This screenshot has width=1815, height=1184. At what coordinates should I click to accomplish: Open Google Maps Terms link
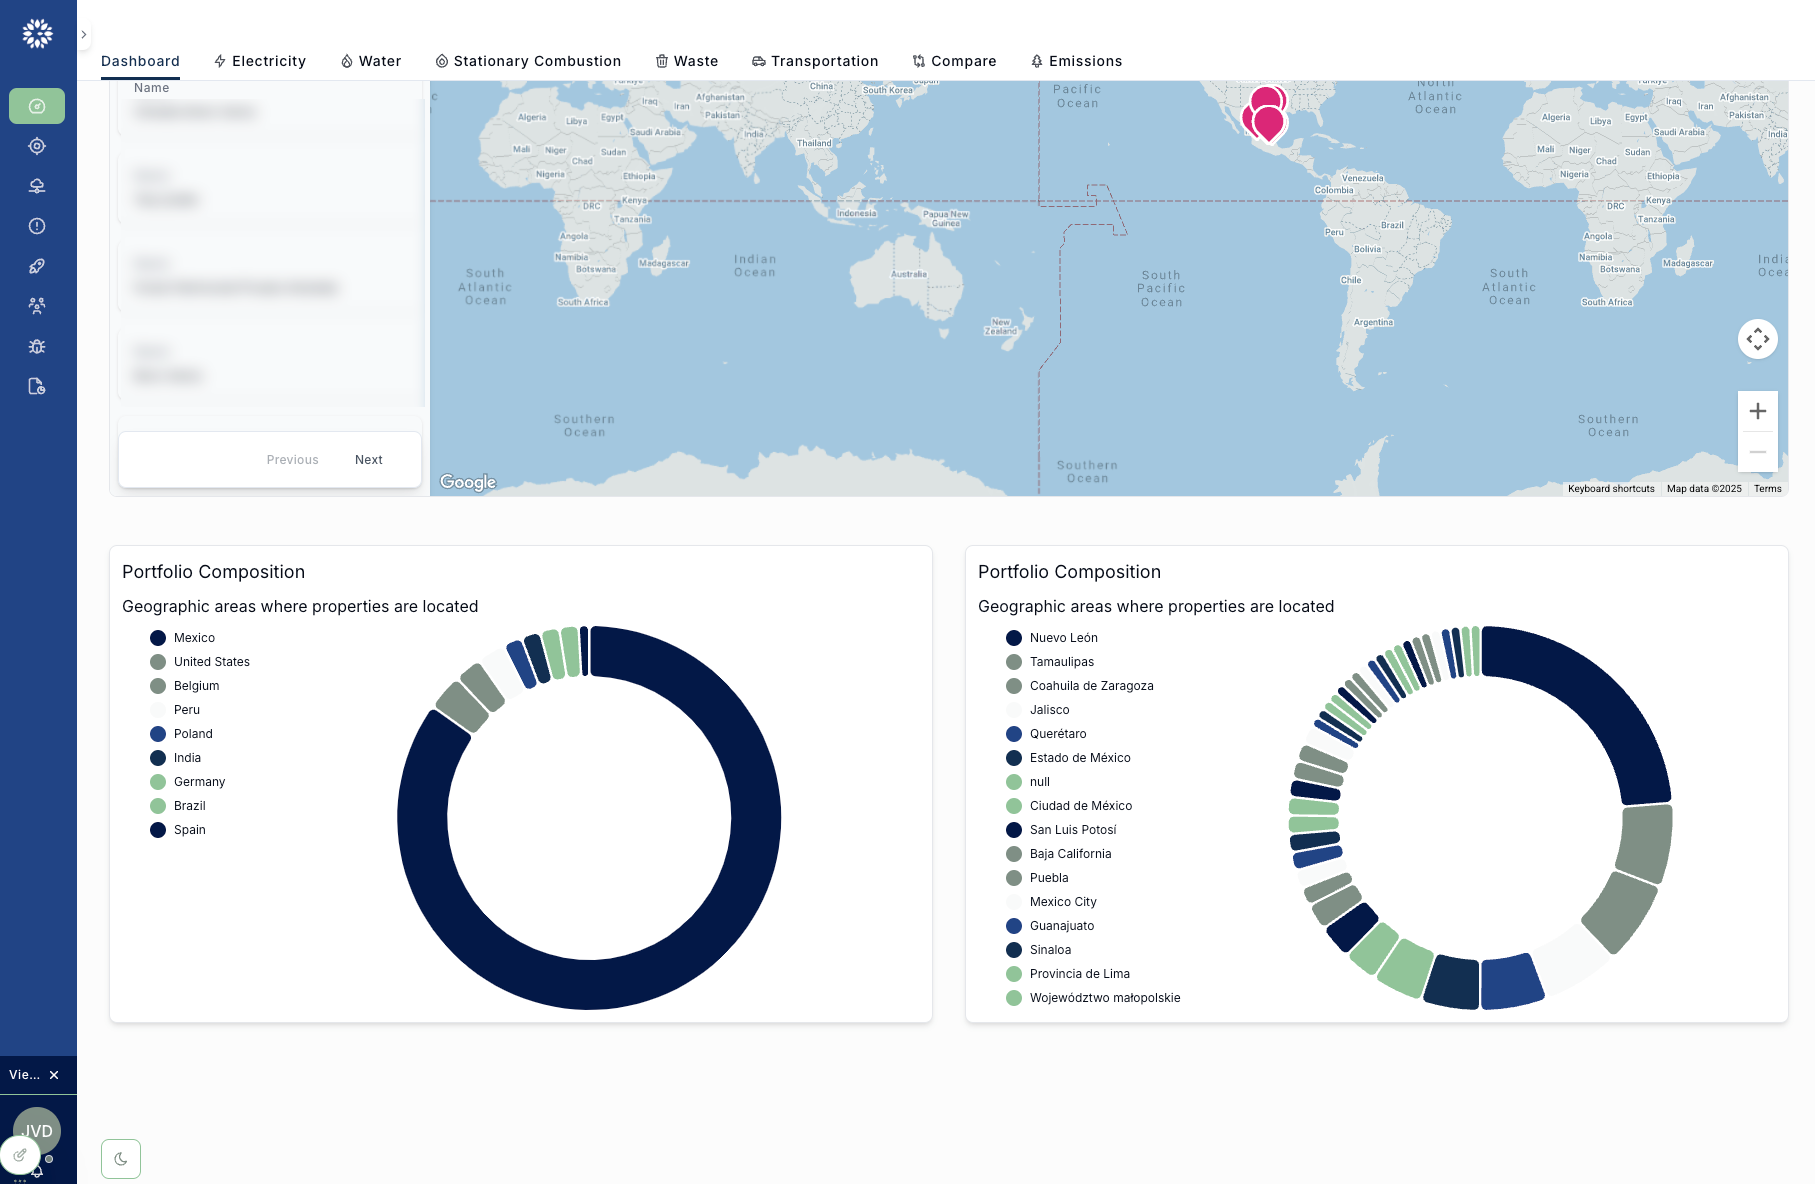coord(1767,489)
